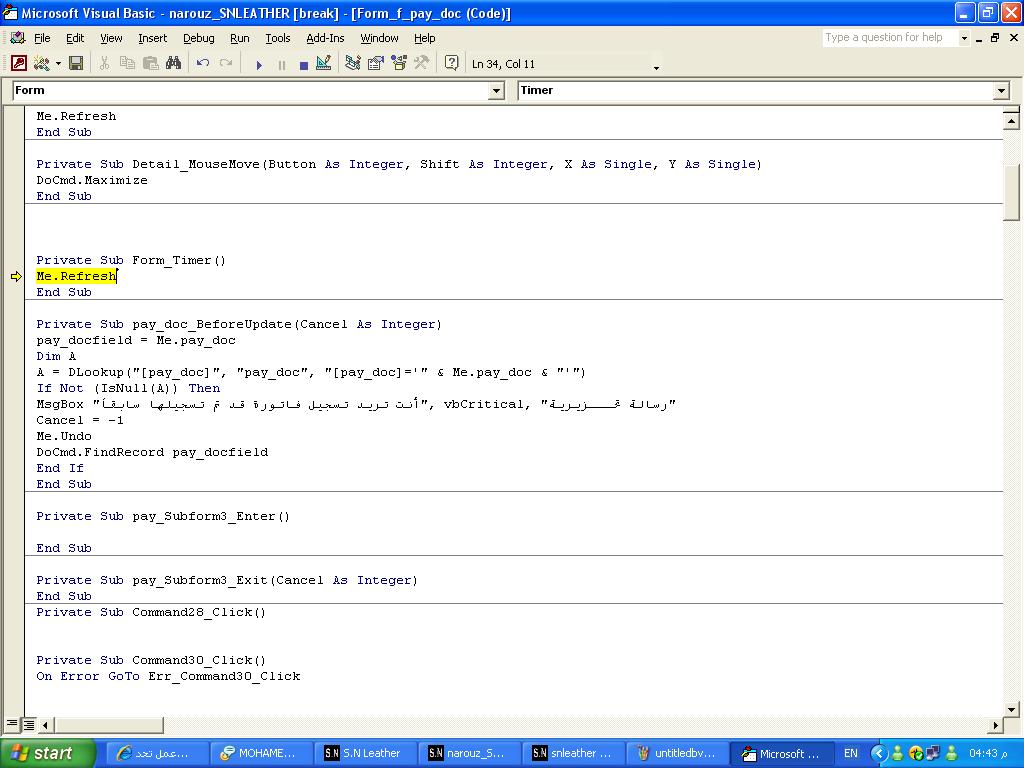Open the View menu
The width and height of the screenshot is (1024, 768).
coord(111,38)
